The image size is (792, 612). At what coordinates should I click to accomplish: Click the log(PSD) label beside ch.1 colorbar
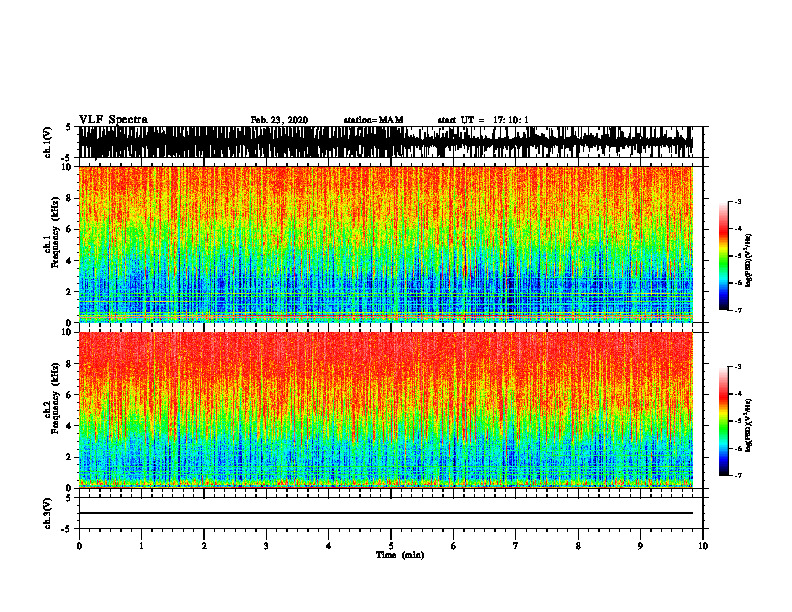749,261
